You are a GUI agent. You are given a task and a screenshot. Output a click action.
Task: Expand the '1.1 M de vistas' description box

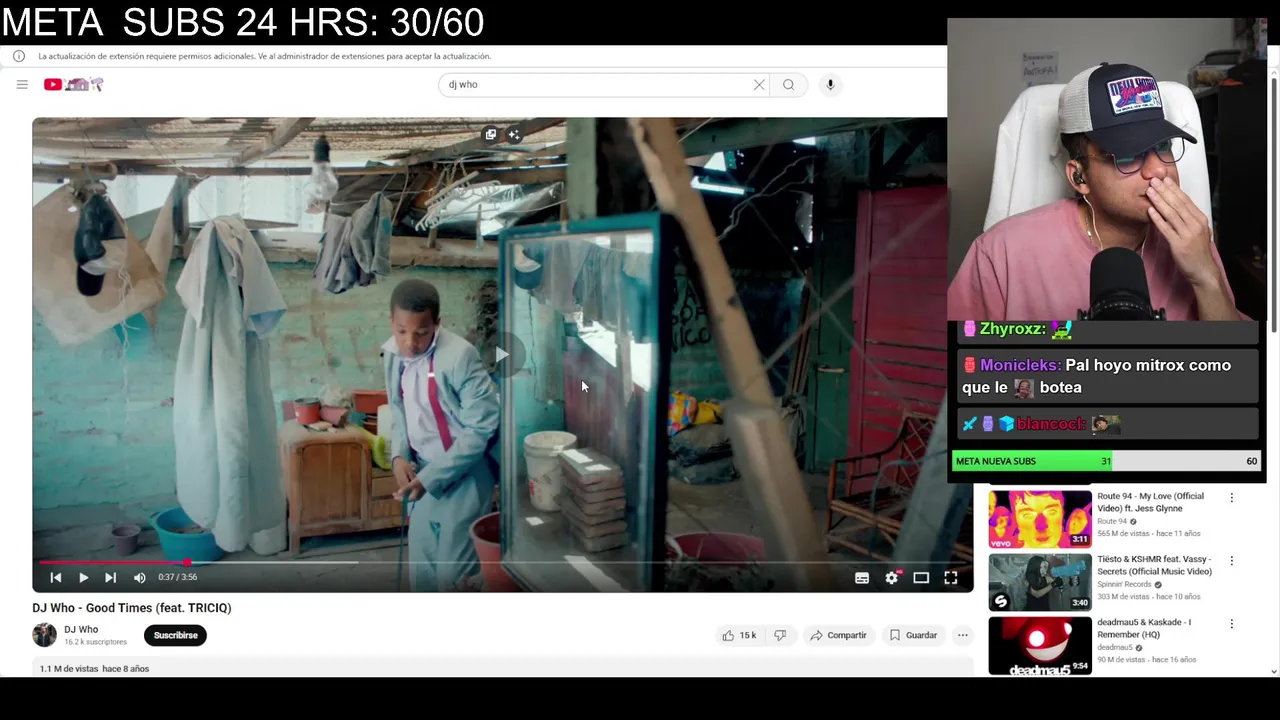click(502, 668)
